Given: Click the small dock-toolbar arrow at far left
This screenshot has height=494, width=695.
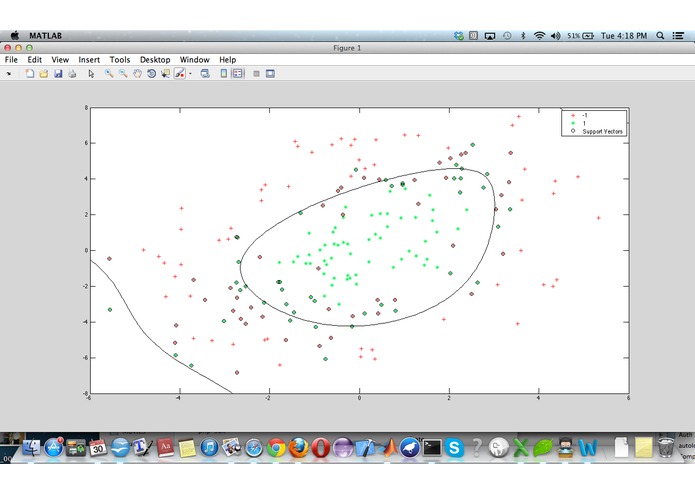Looking at the screenshot, I should (x=8, y=74).
